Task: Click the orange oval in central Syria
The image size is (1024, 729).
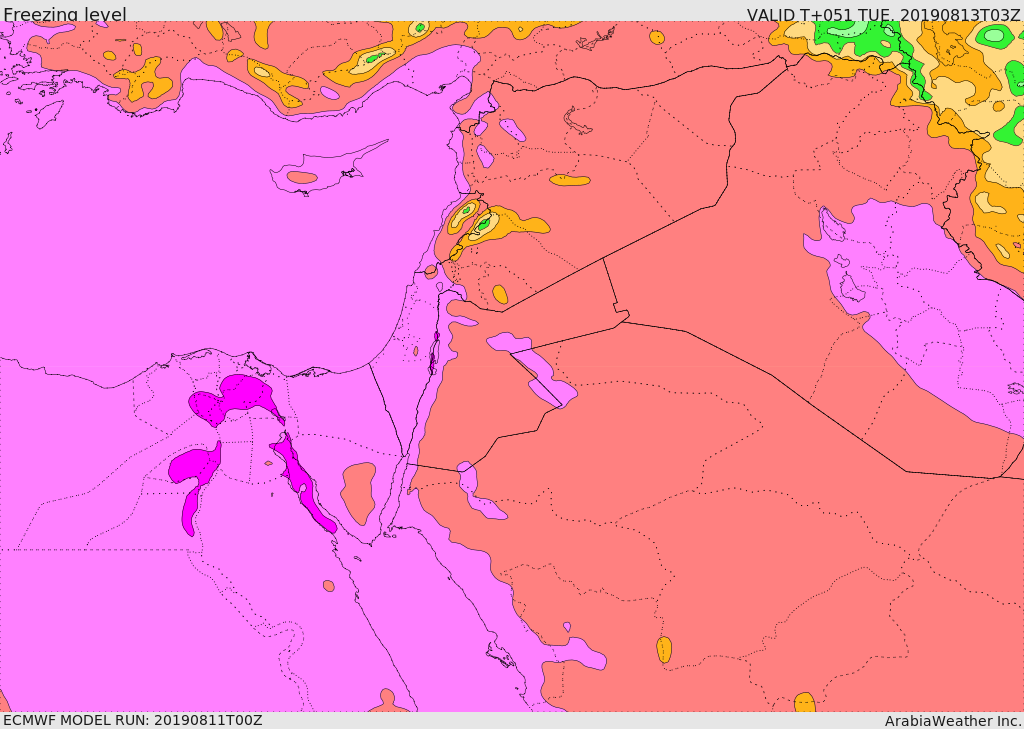Action: tap(570, 181)
